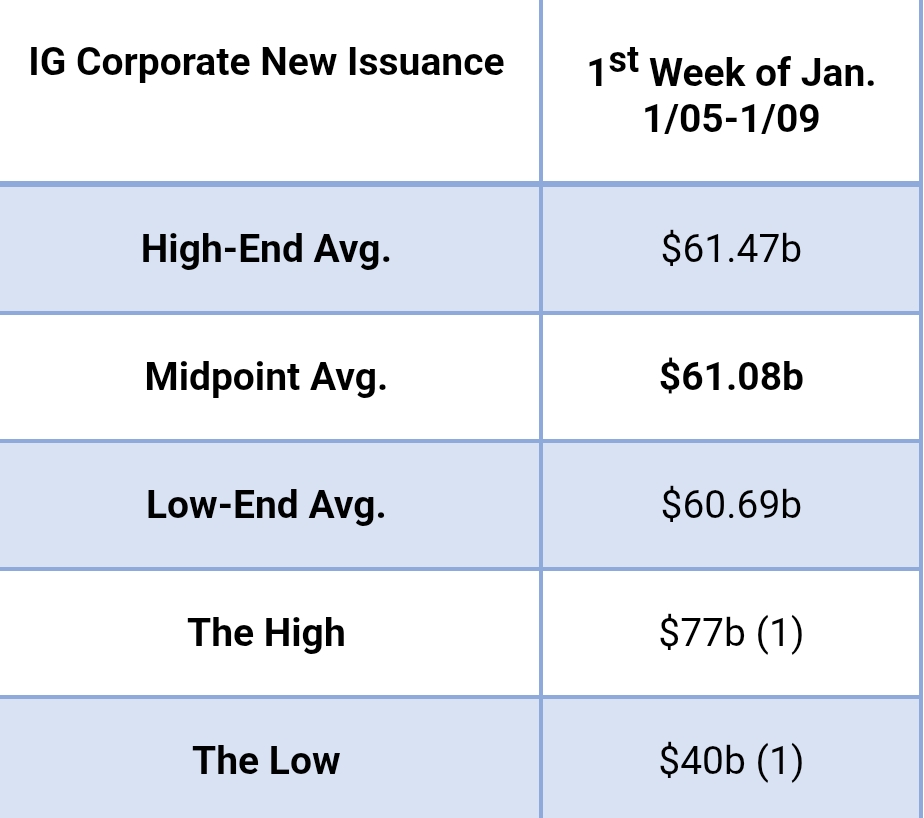Click the $77b amount

pyautogui.click(x=702, y=633)
